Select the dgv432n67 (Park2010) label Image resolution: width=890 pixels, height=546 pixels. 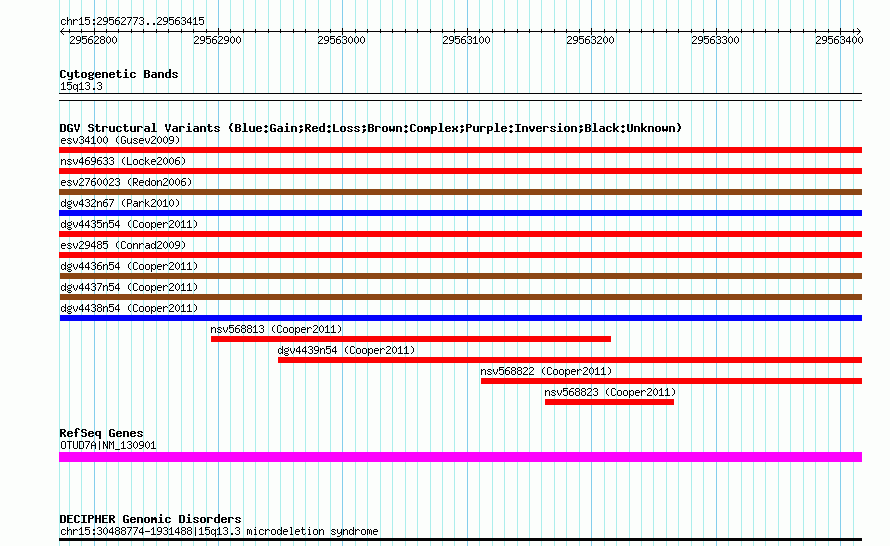pos(120,203)
